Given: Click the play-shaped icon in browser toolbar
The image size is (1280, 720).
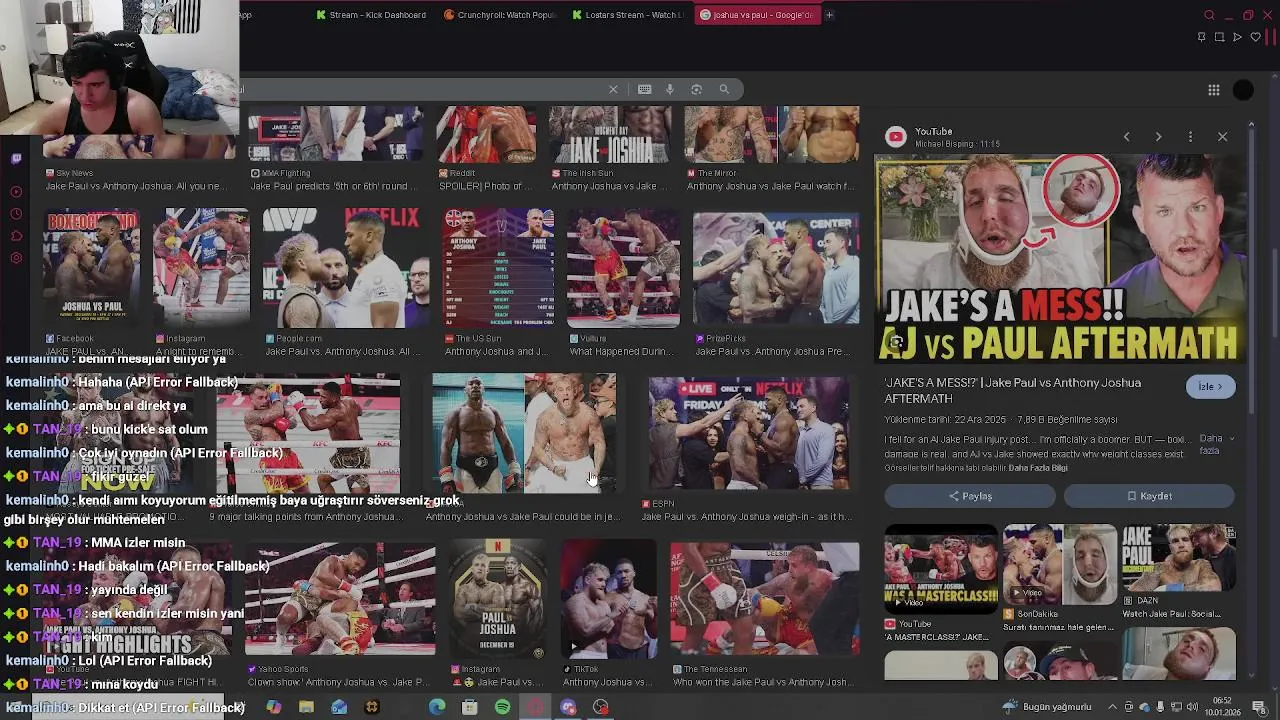Looking at the screenshot, I should pos(1237,37).
